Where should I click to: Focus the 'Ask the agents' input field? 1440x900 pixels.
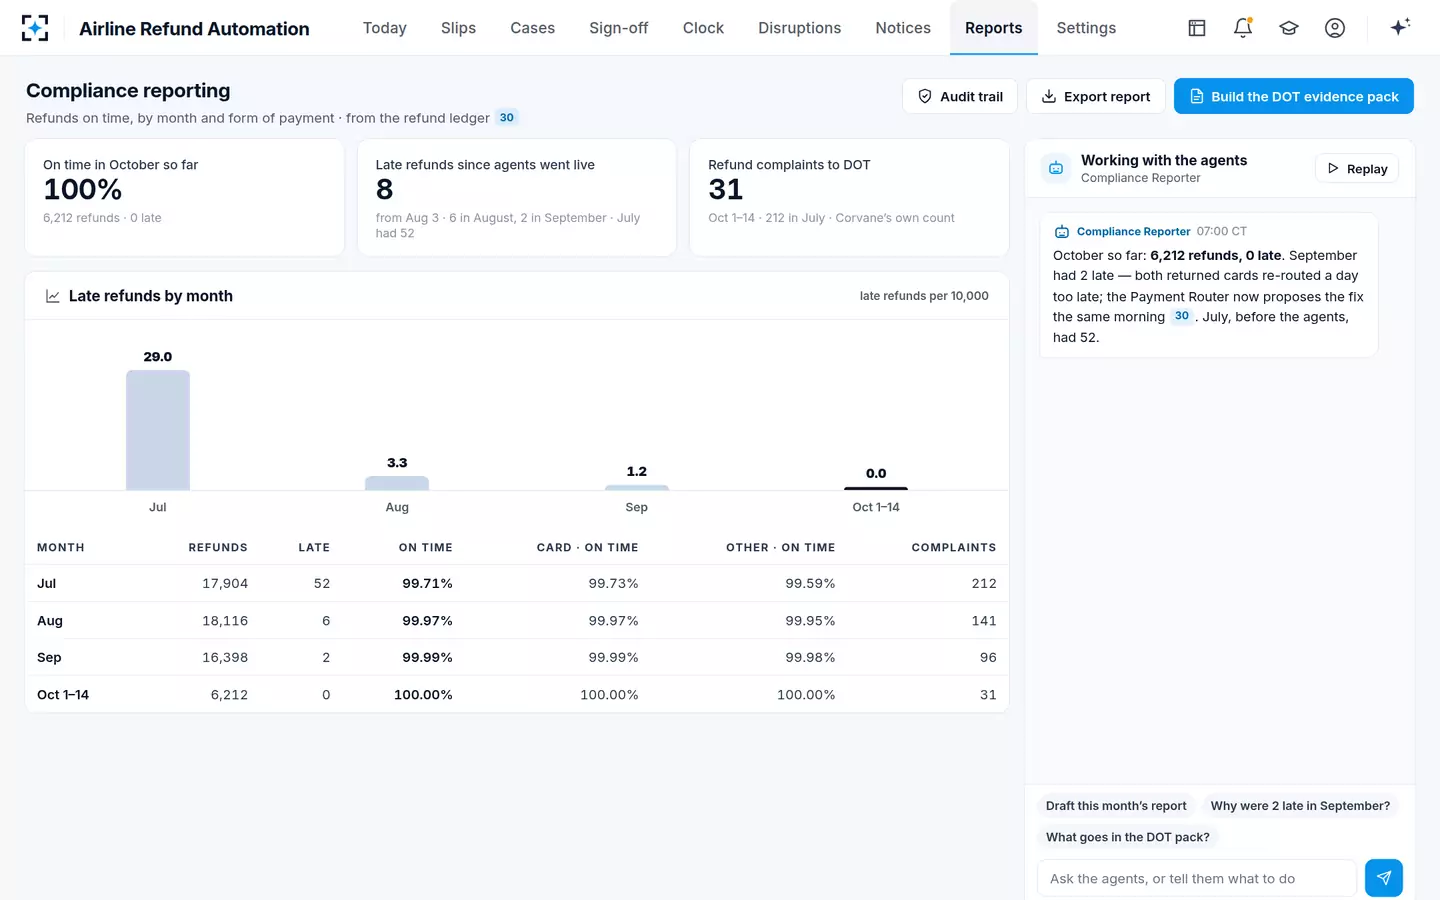pyautogui.click(x=1197, y=878)
